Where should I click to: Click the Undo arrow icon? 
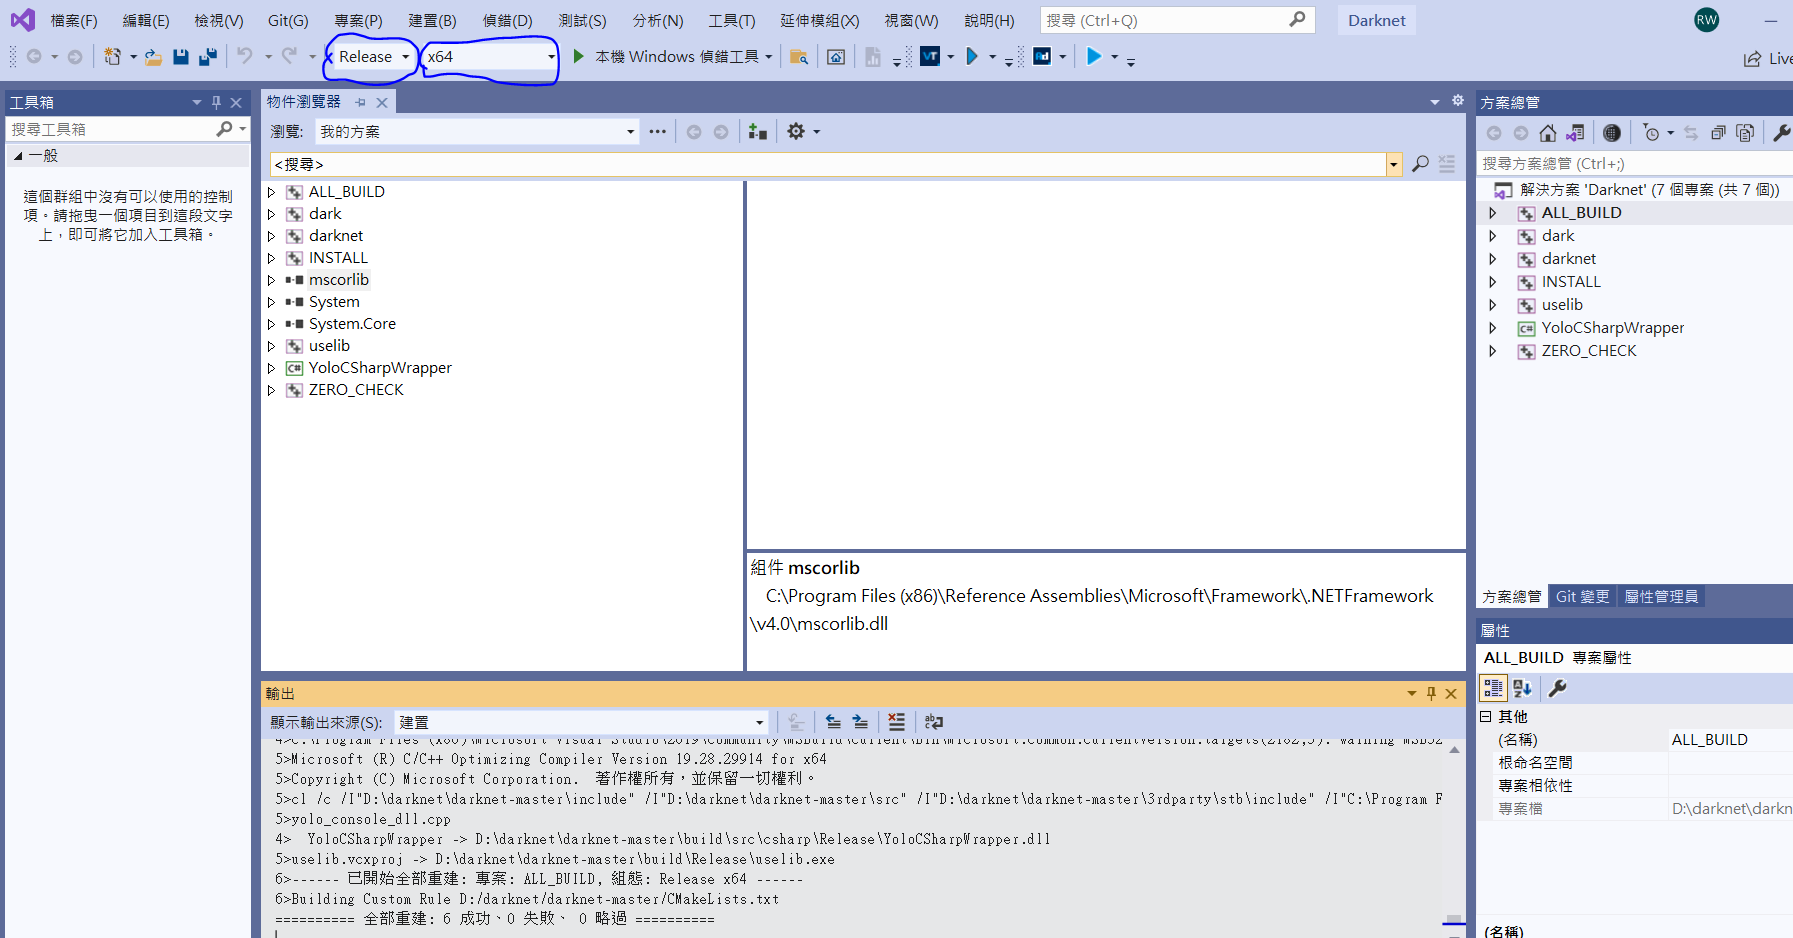pos(245,56)
